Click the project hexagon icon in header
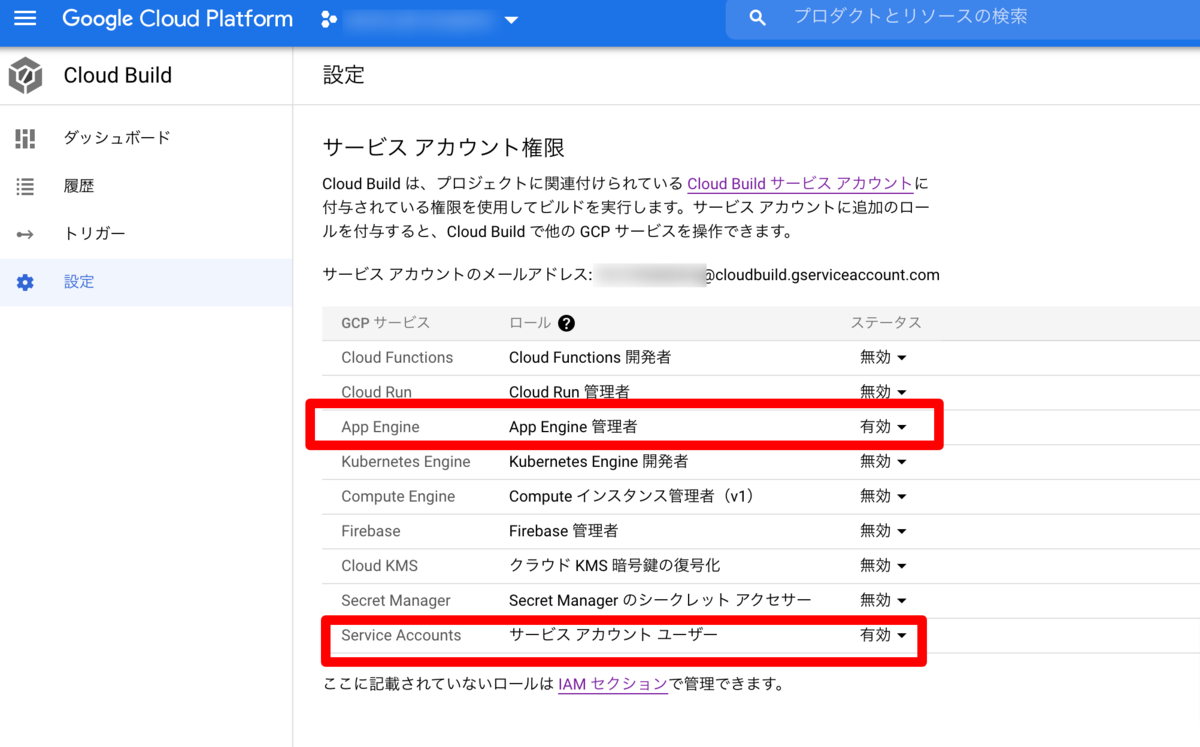1200x747 pixels. pyautogui.click(x=327, y=19)
